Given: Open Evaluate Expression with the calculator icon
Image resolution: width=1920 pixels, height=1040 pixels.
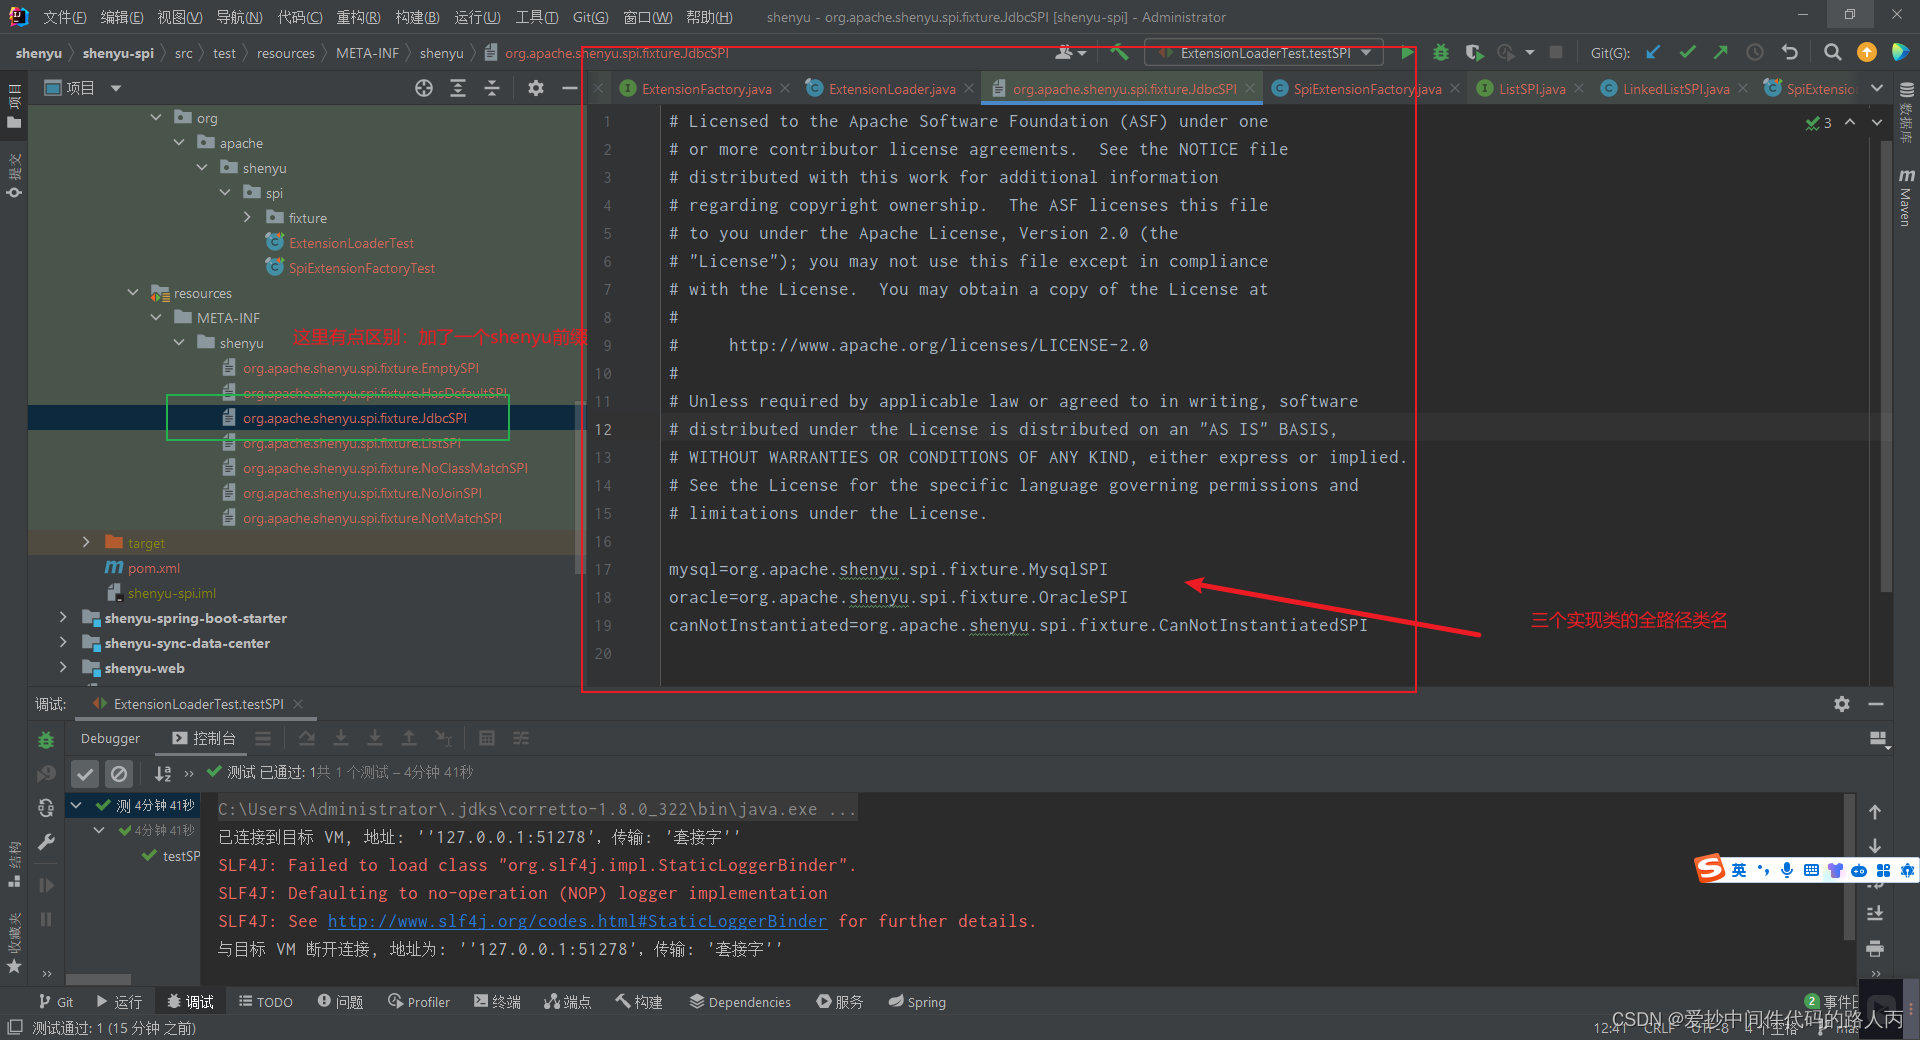Looking at the screenshot, I should pos(487,738).
